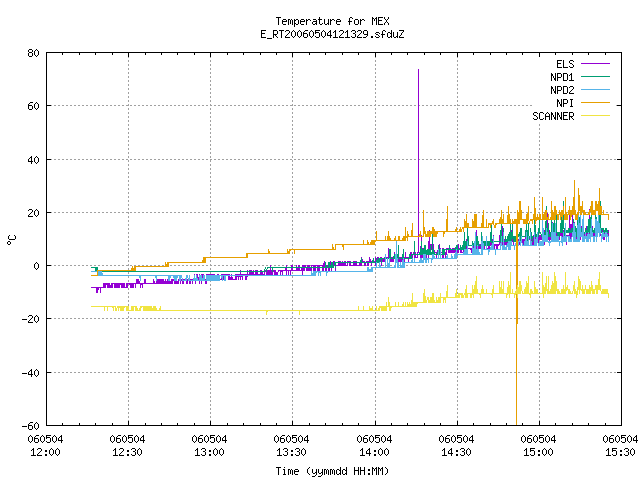Click the y-axis label '40'
Screen dimensions: 640x480
coord(33,160)
